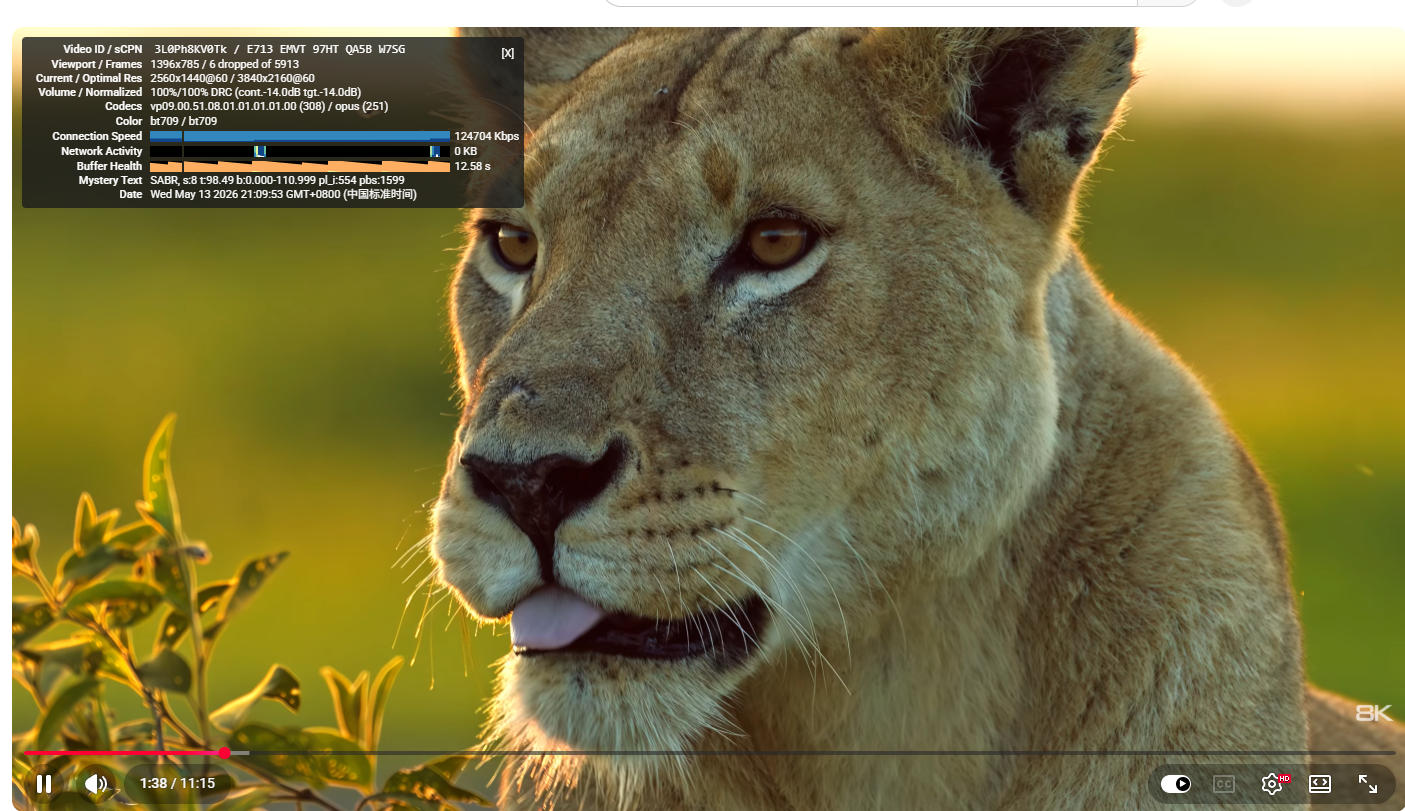Select video ID text "3L0Ph8KV0Tk / E713 EMVT 97HT QA5B W7SG"
This screenshot has width=1405, height=811.
pos(279,49)
